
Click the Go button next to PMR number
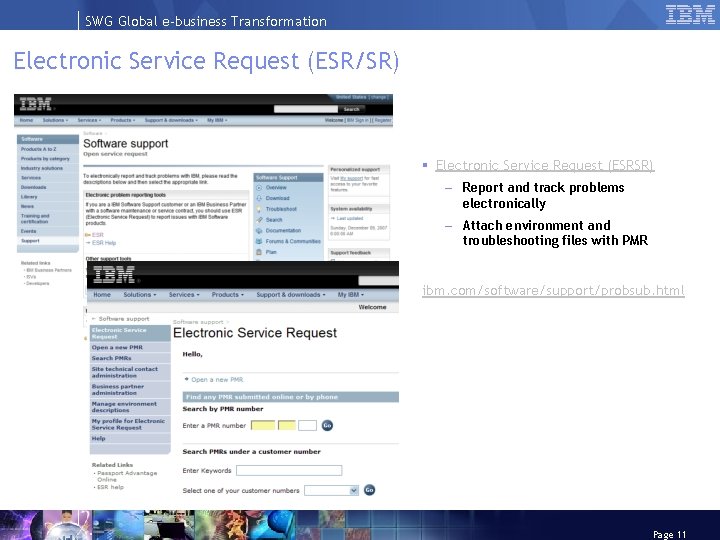click(x=327, y=426)
